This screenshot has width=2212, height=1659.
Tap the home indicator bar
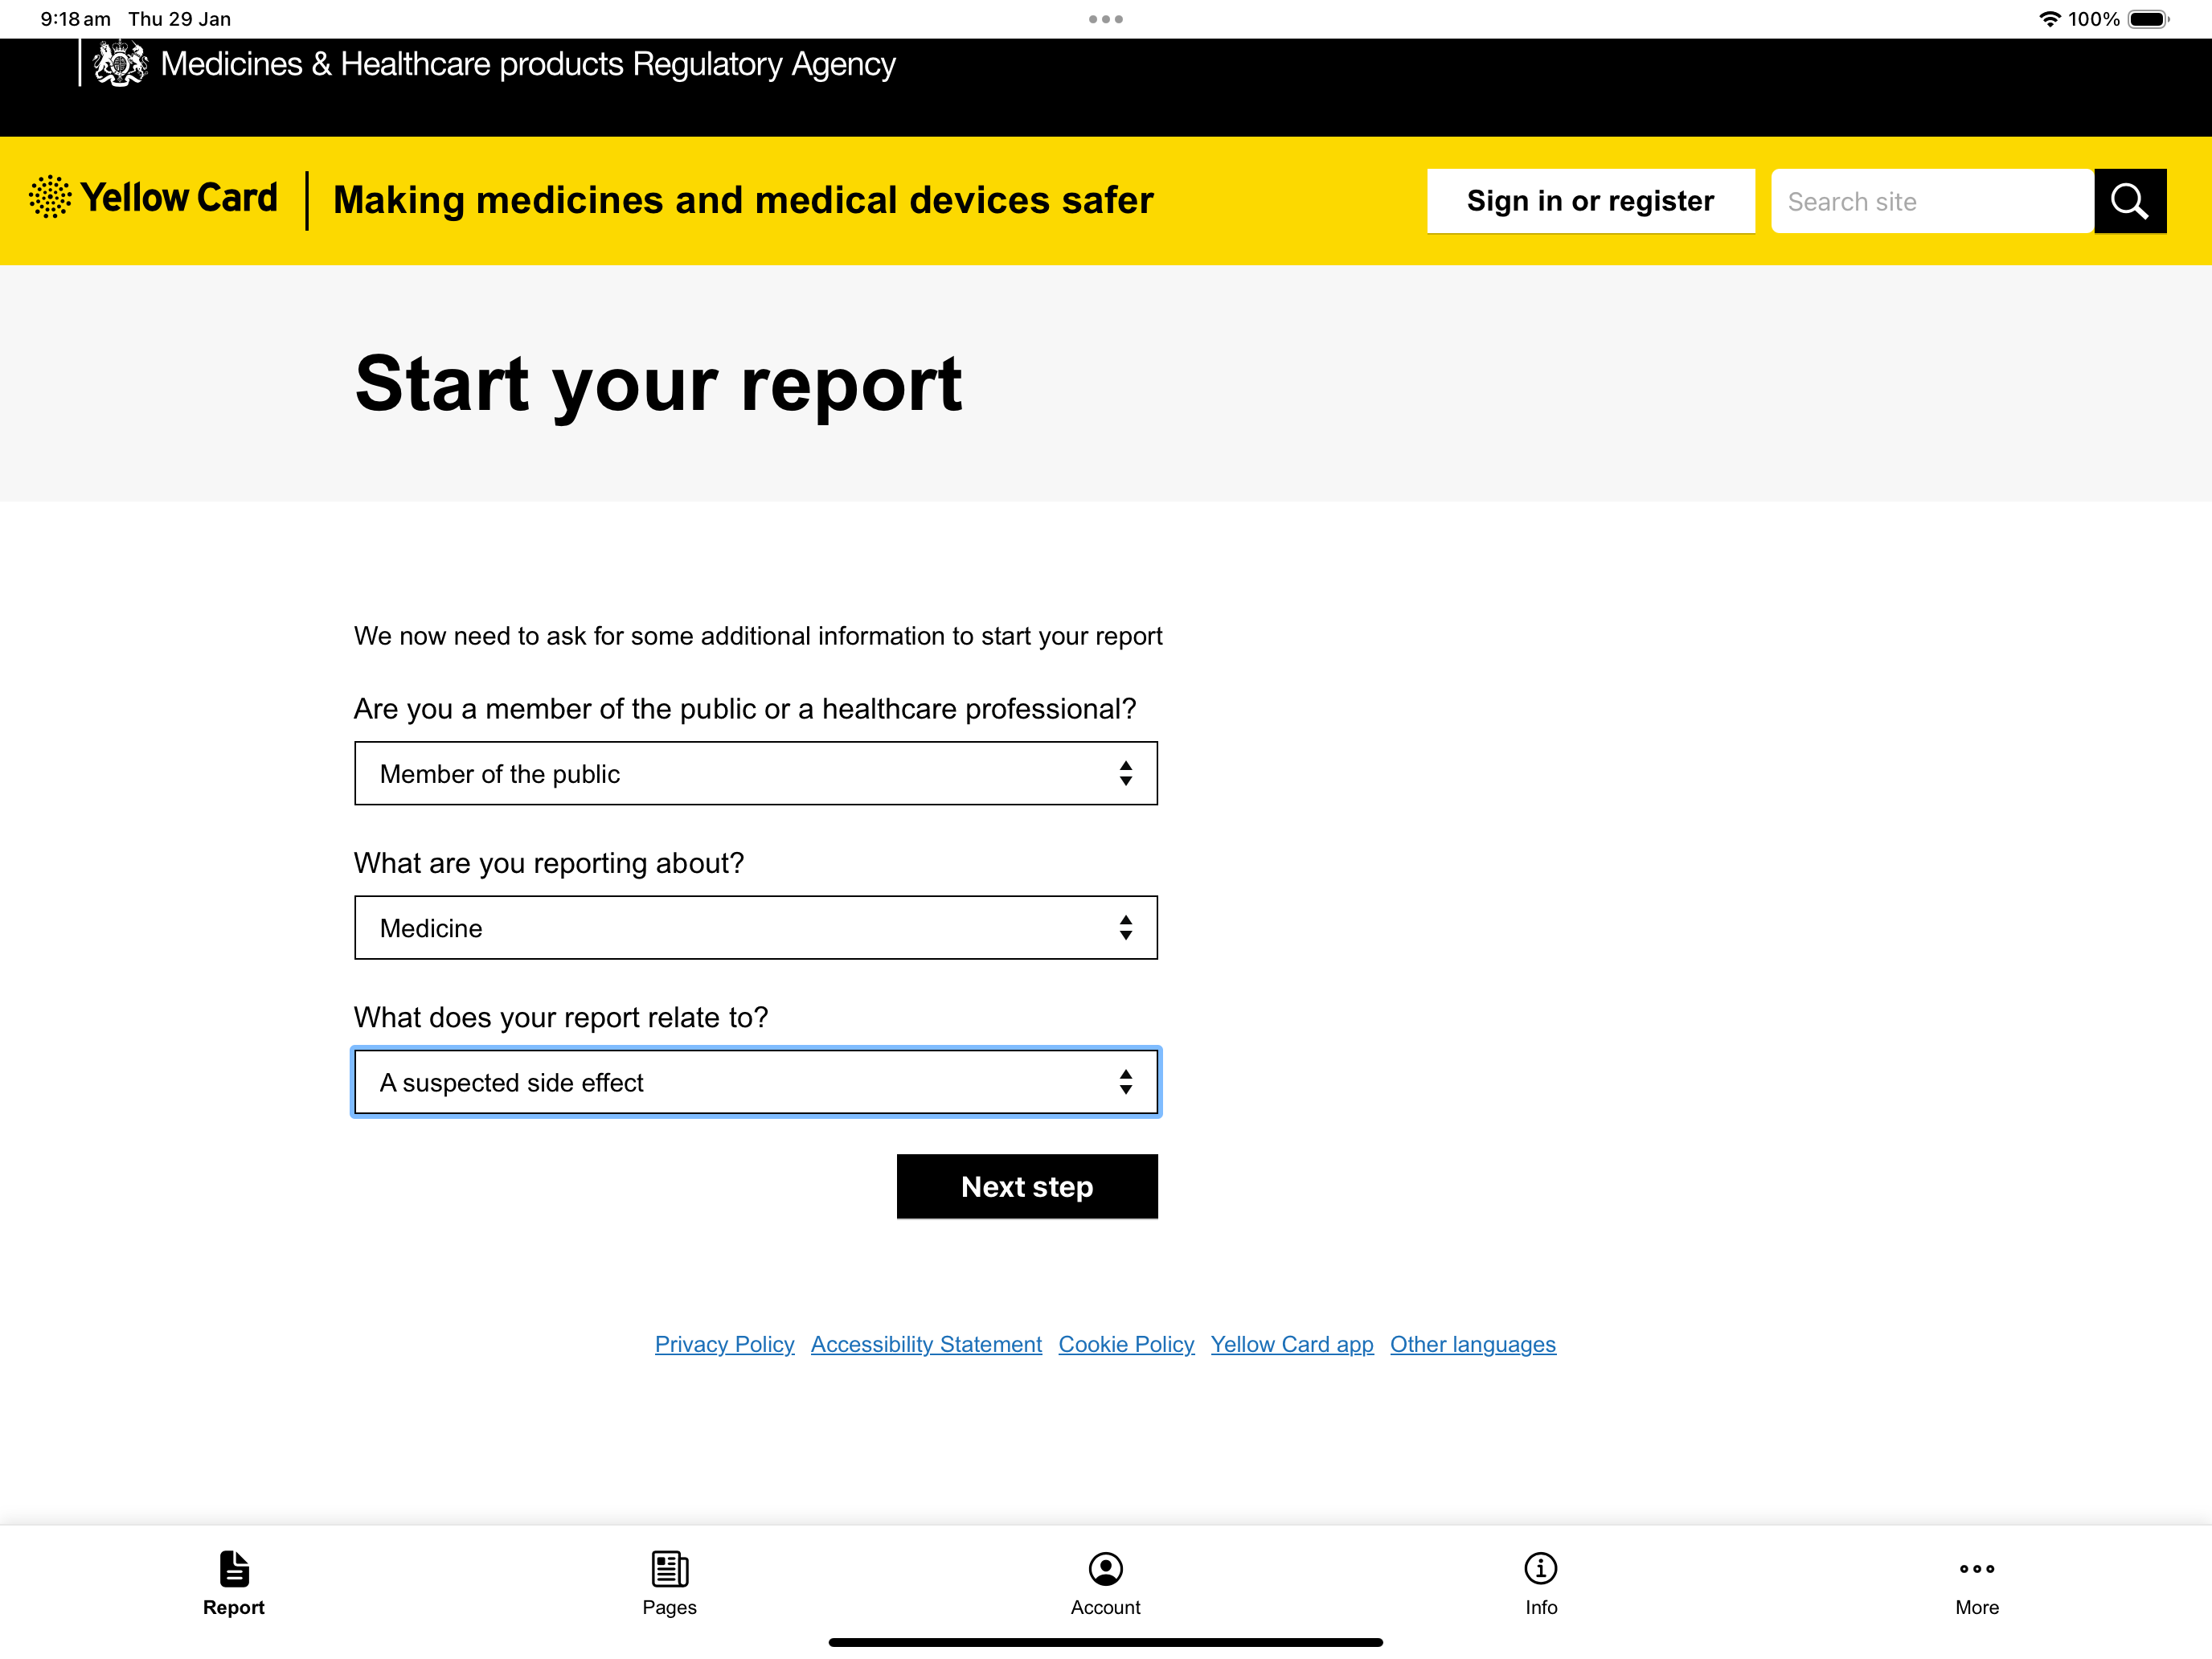[1106, 1642]
